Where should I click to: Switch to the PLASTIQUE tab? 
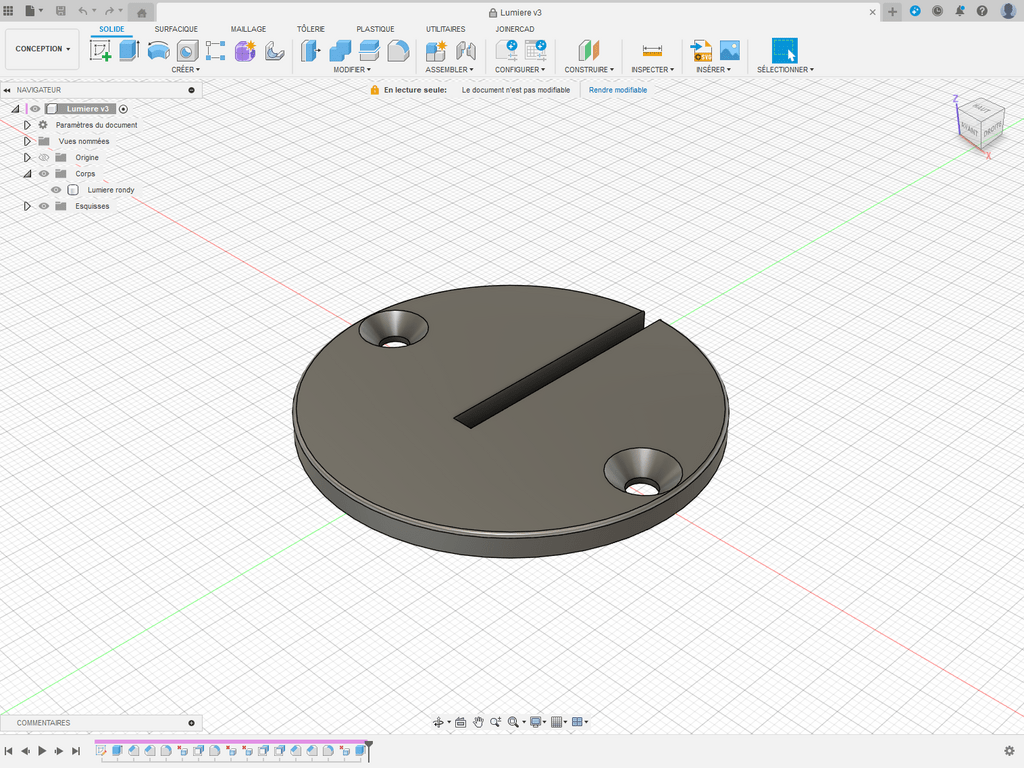pyautogui.click(x=375, y=29)
